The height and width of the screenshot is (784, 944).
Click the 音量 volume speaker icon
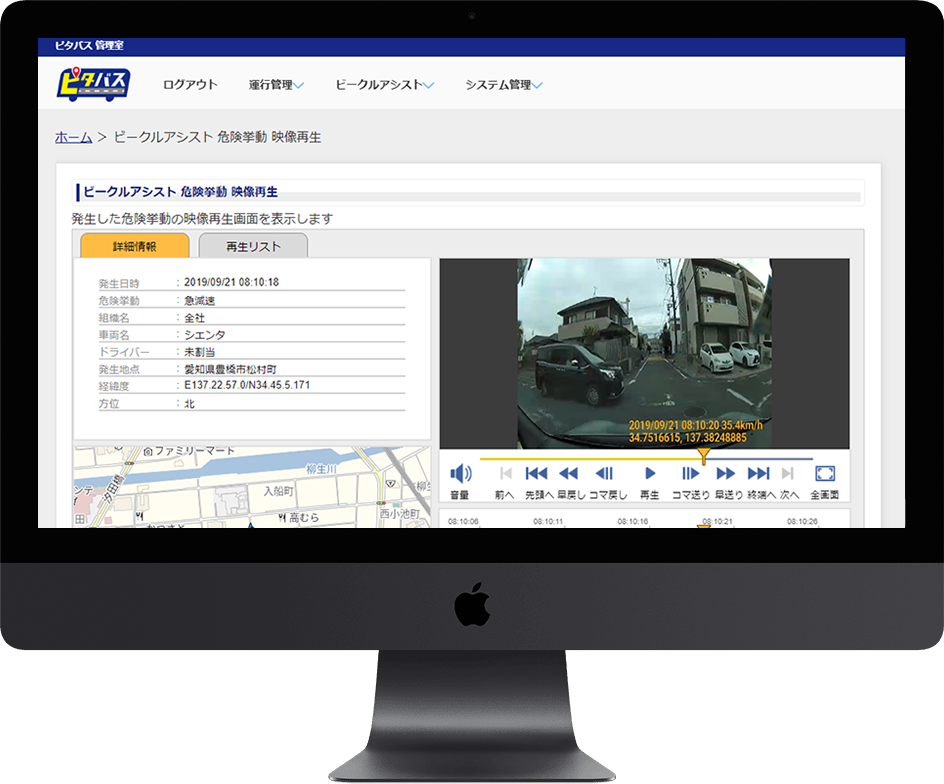click(460, 474)
